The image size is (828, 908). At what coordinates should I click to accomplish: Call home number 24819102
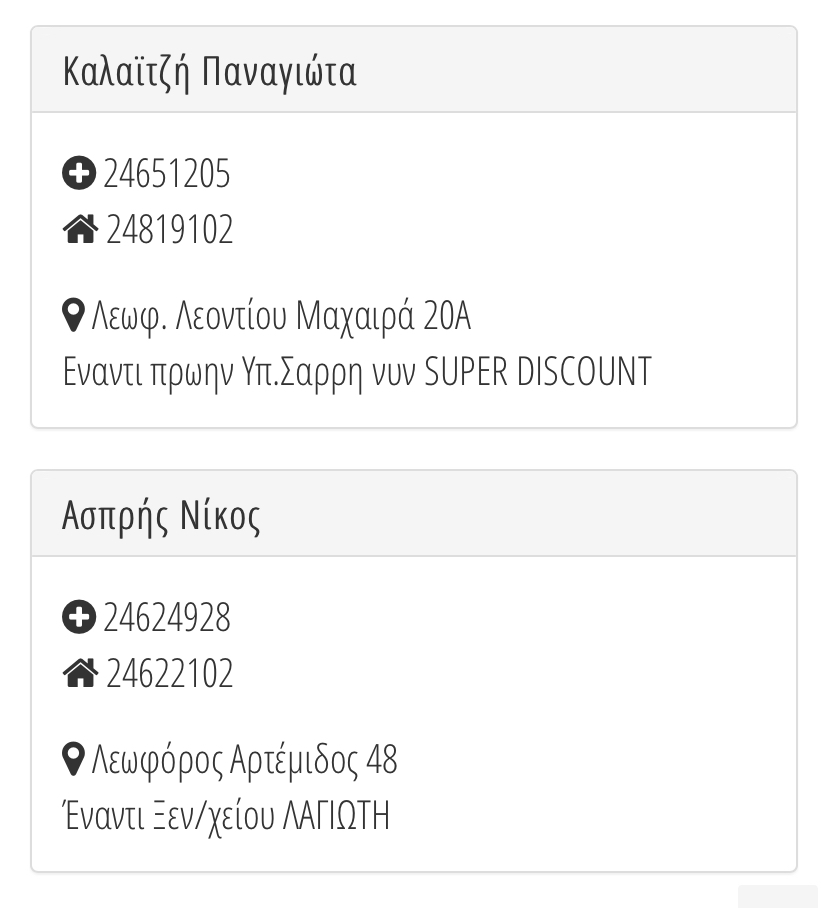click(x=169, y=230)
